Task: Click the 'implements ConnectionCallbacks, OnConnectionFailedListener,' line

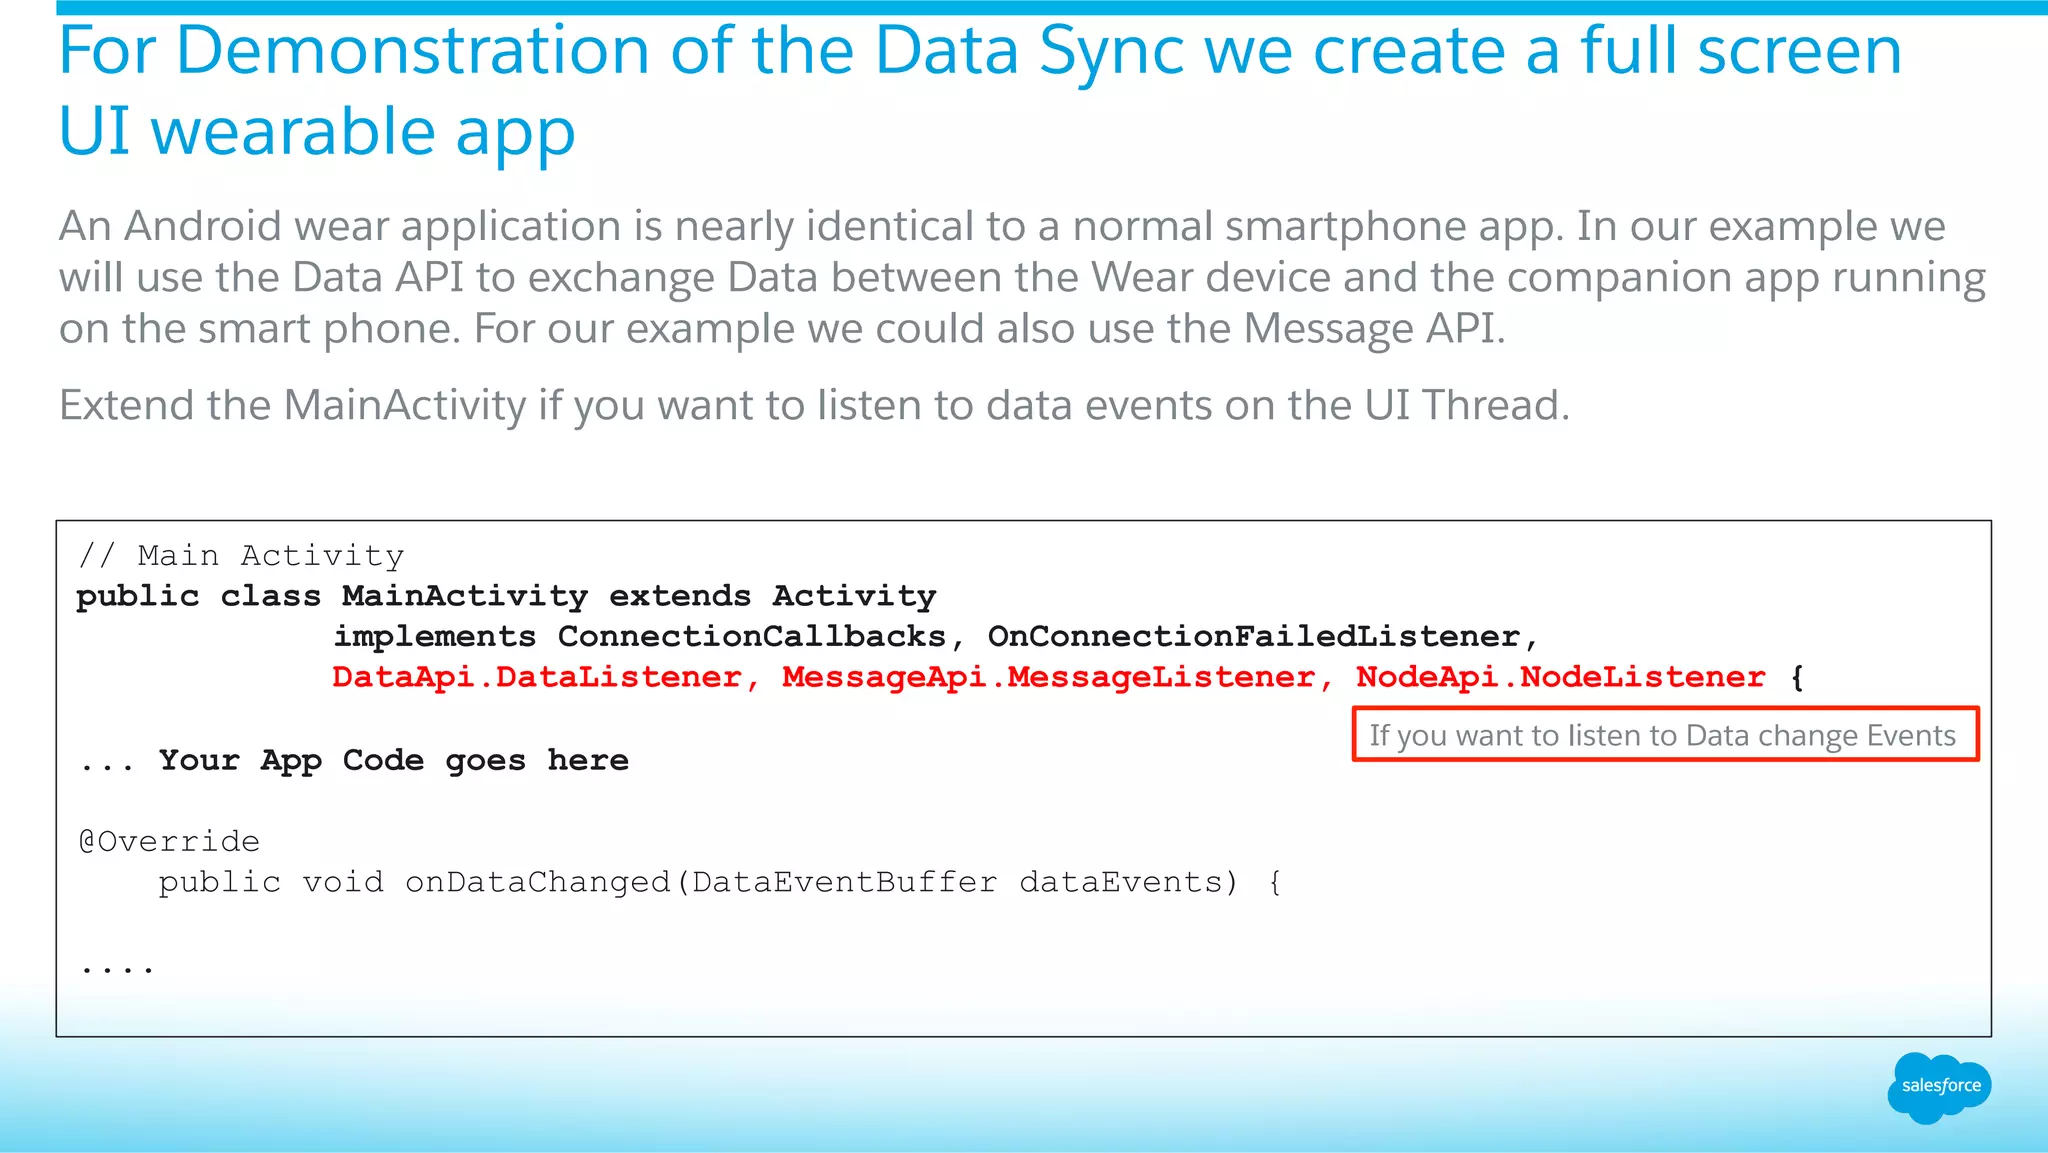Action: coord(936,637)
